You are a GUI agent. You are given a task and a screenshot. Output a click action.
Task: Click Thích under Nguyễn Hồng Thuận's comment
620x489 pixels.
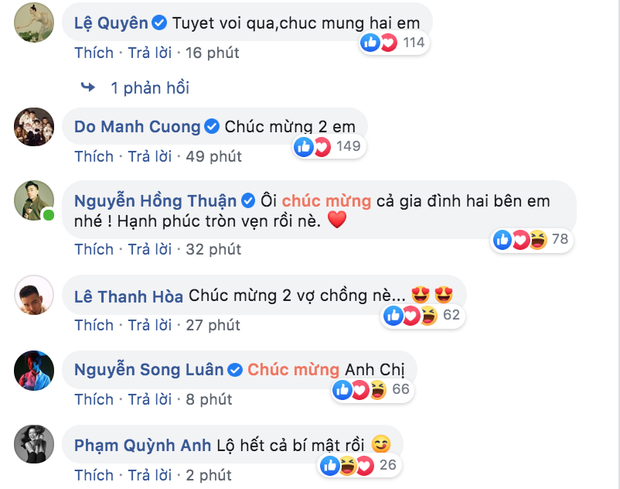point(94,249)
